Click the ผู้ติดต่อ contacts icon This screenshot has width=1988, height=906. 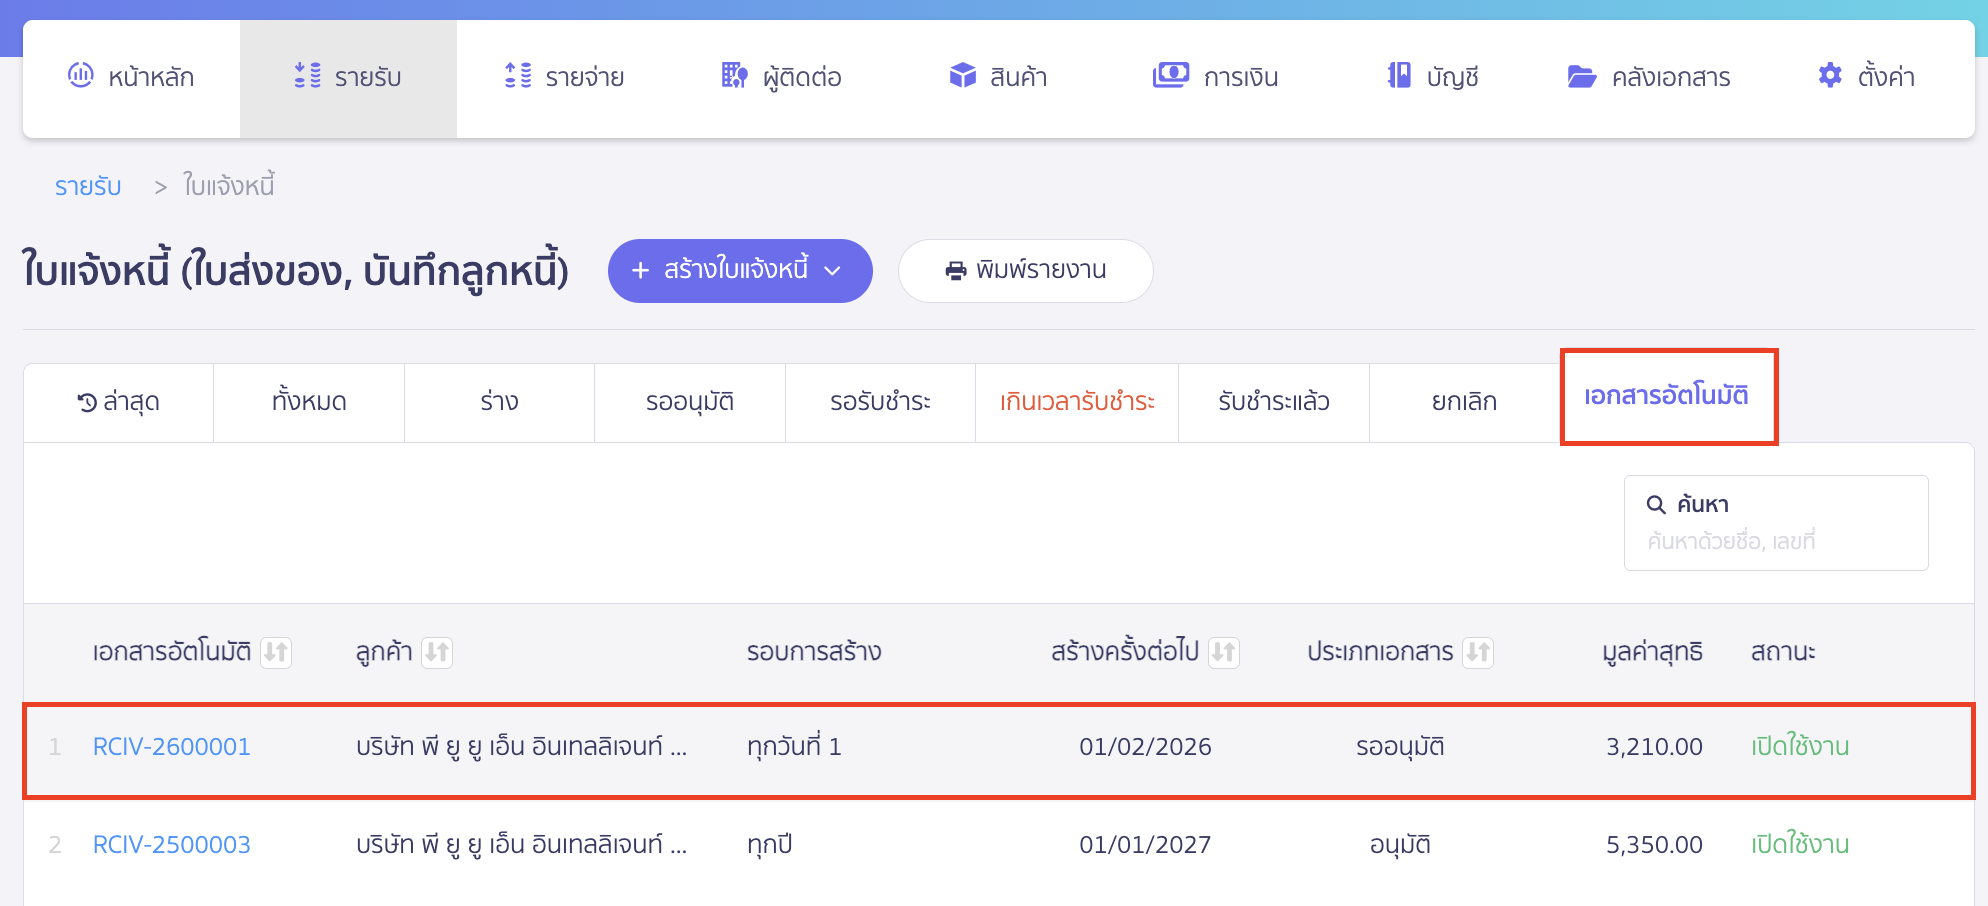(733, 75)
